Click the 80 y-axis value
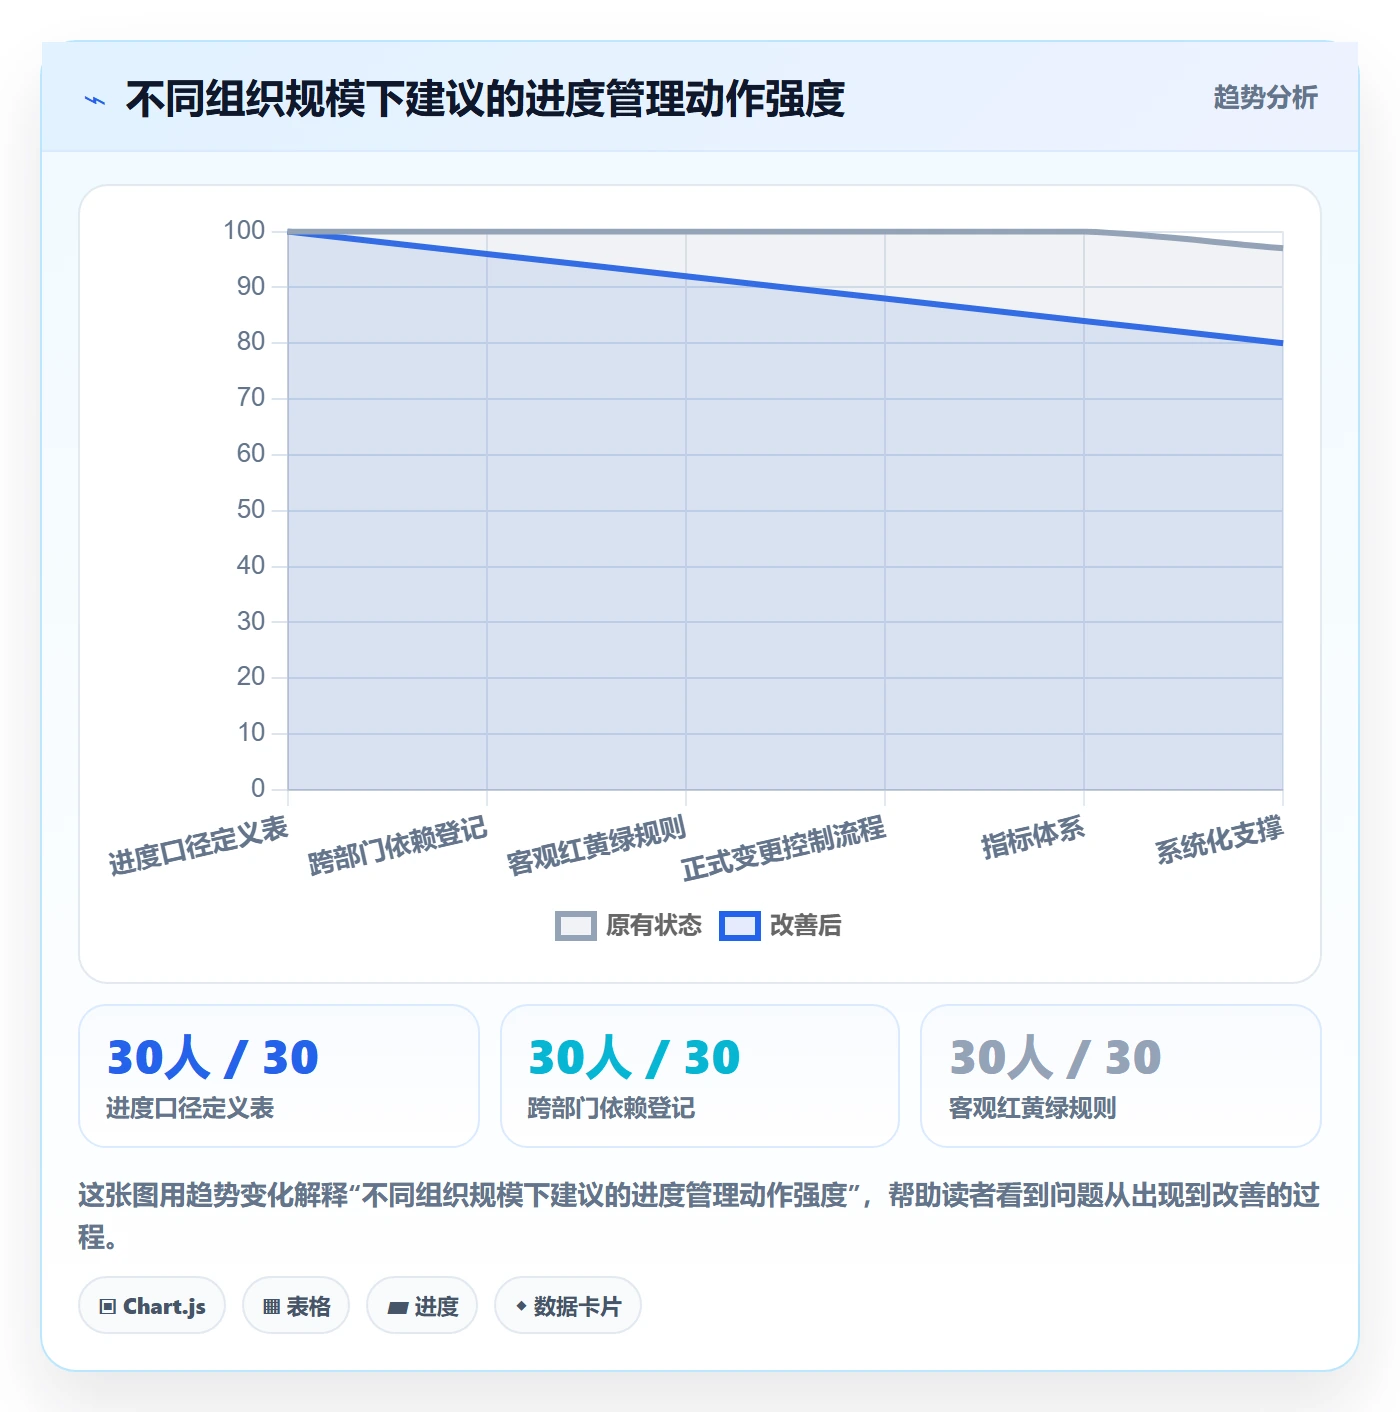Image resolution: width=1400 pixels, height=1412 pixels. point(251,342)
